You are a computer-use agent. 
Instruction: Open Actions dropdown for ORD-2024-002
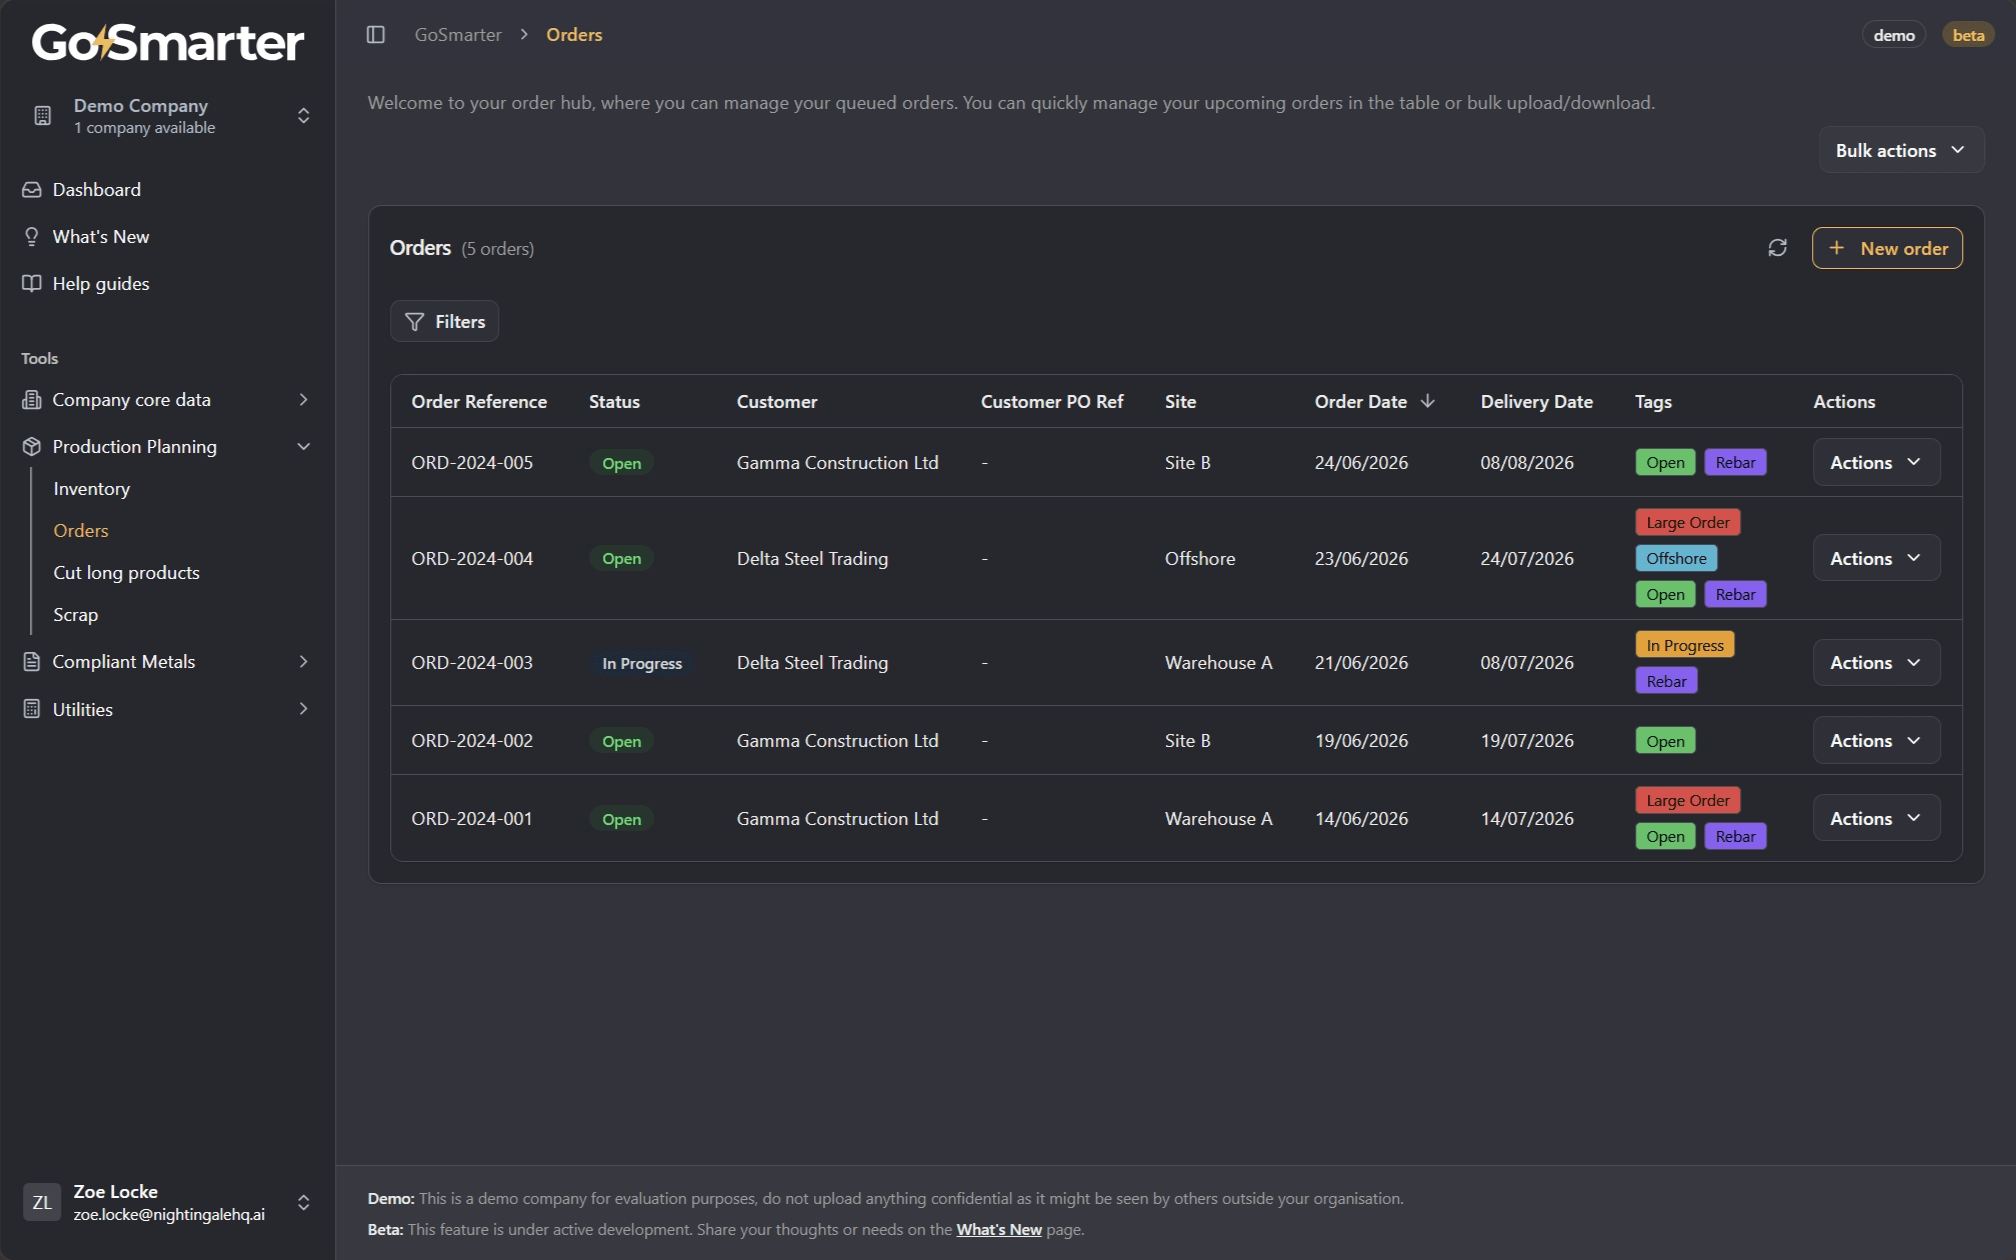click(1876, 741)
